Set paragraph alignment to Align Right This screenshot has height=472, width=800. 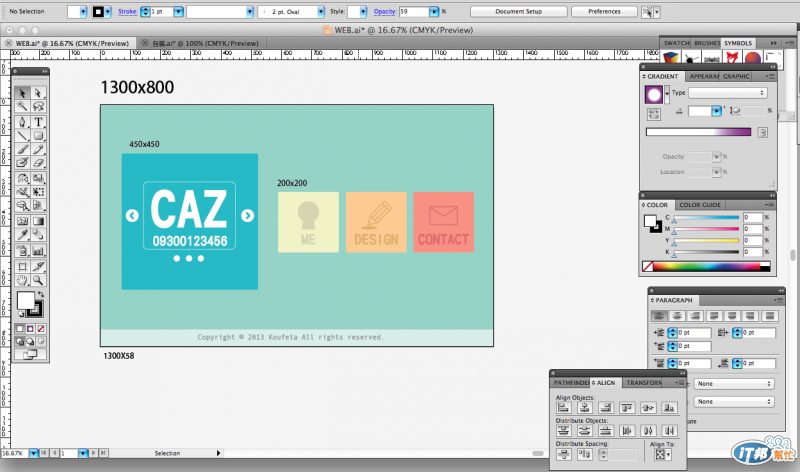(x=695, y=316)
